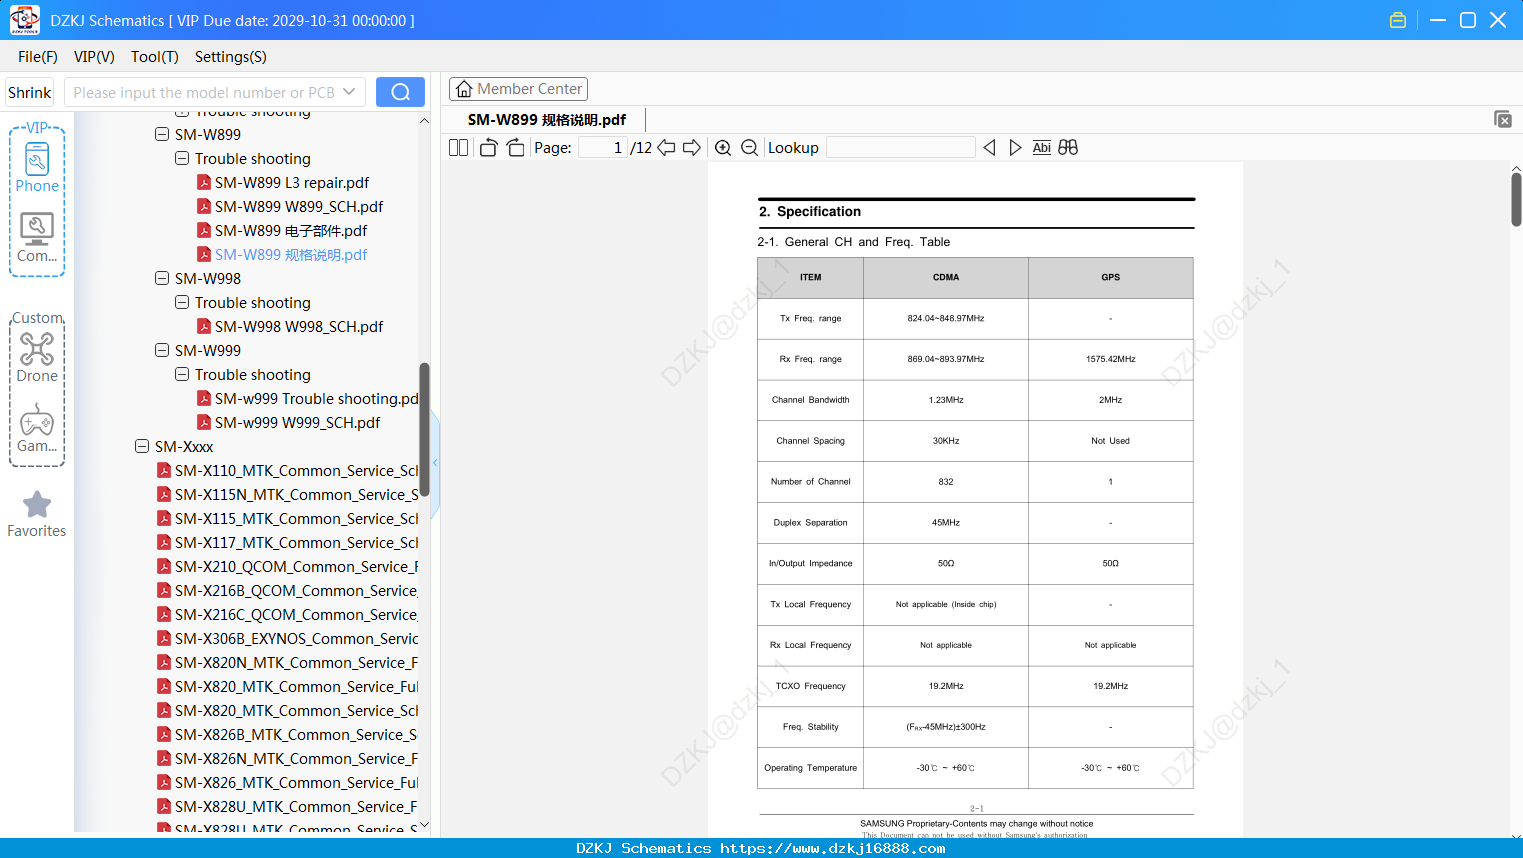
Task: Click the close-all-tabs icon at right
Action: [x=1503, y=119]
